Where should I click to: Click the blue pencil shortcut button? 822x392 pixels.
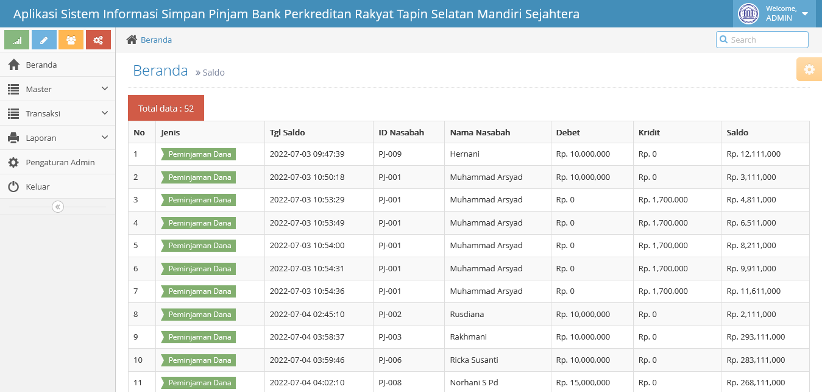pyautogui.click(x=44, y=40)
